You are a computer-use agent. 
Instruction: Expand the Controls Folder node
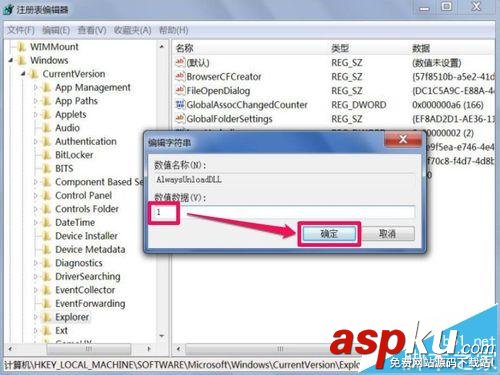click(x=36, y=209)
